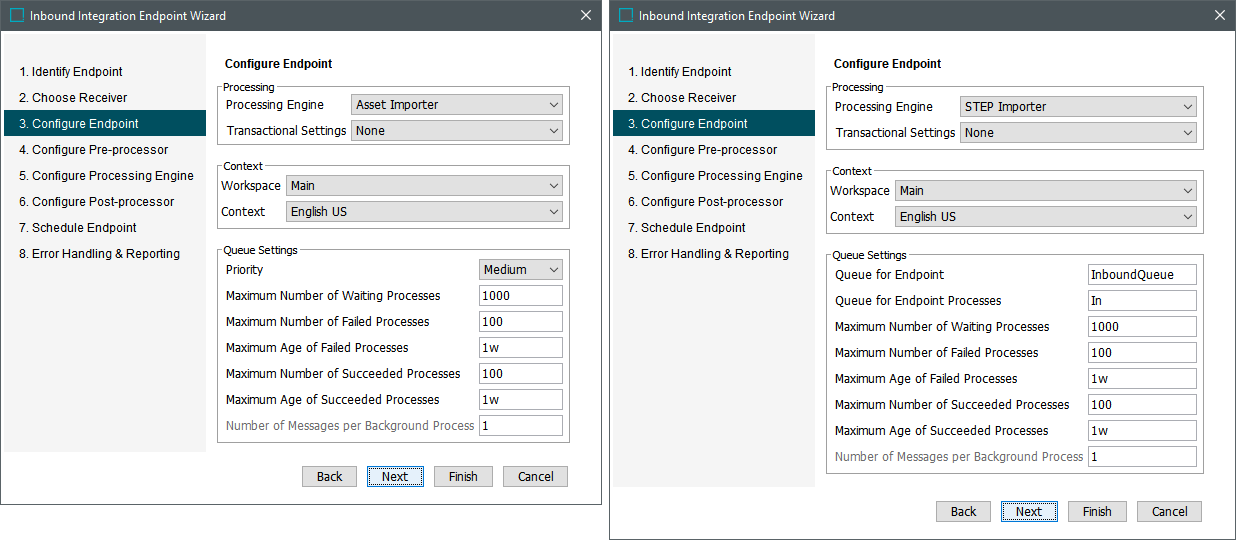Click title bar window icon of Asset Importer wizard

click(x=17, y=16)
